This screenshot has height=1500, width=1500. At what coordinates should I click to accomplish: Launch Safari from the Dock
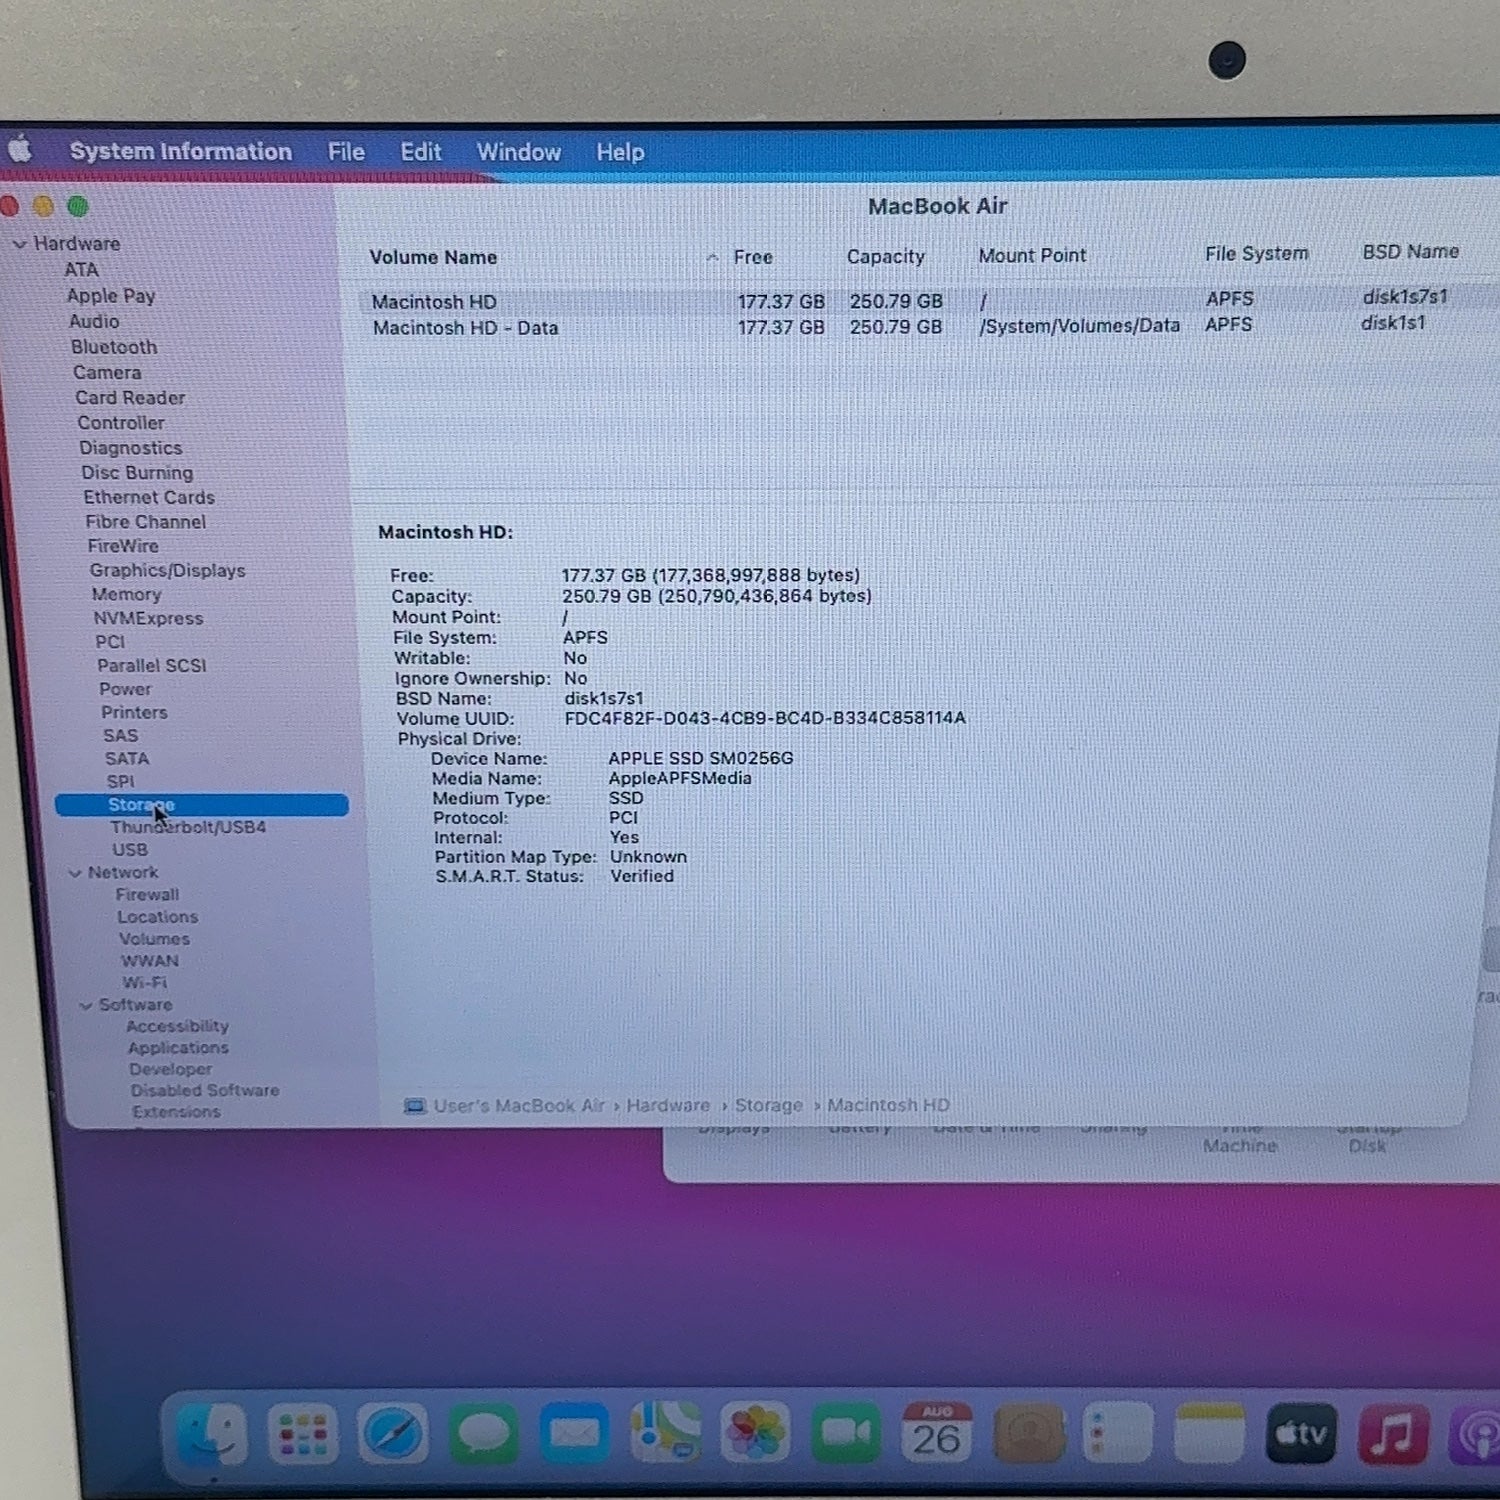point(393,1436)
